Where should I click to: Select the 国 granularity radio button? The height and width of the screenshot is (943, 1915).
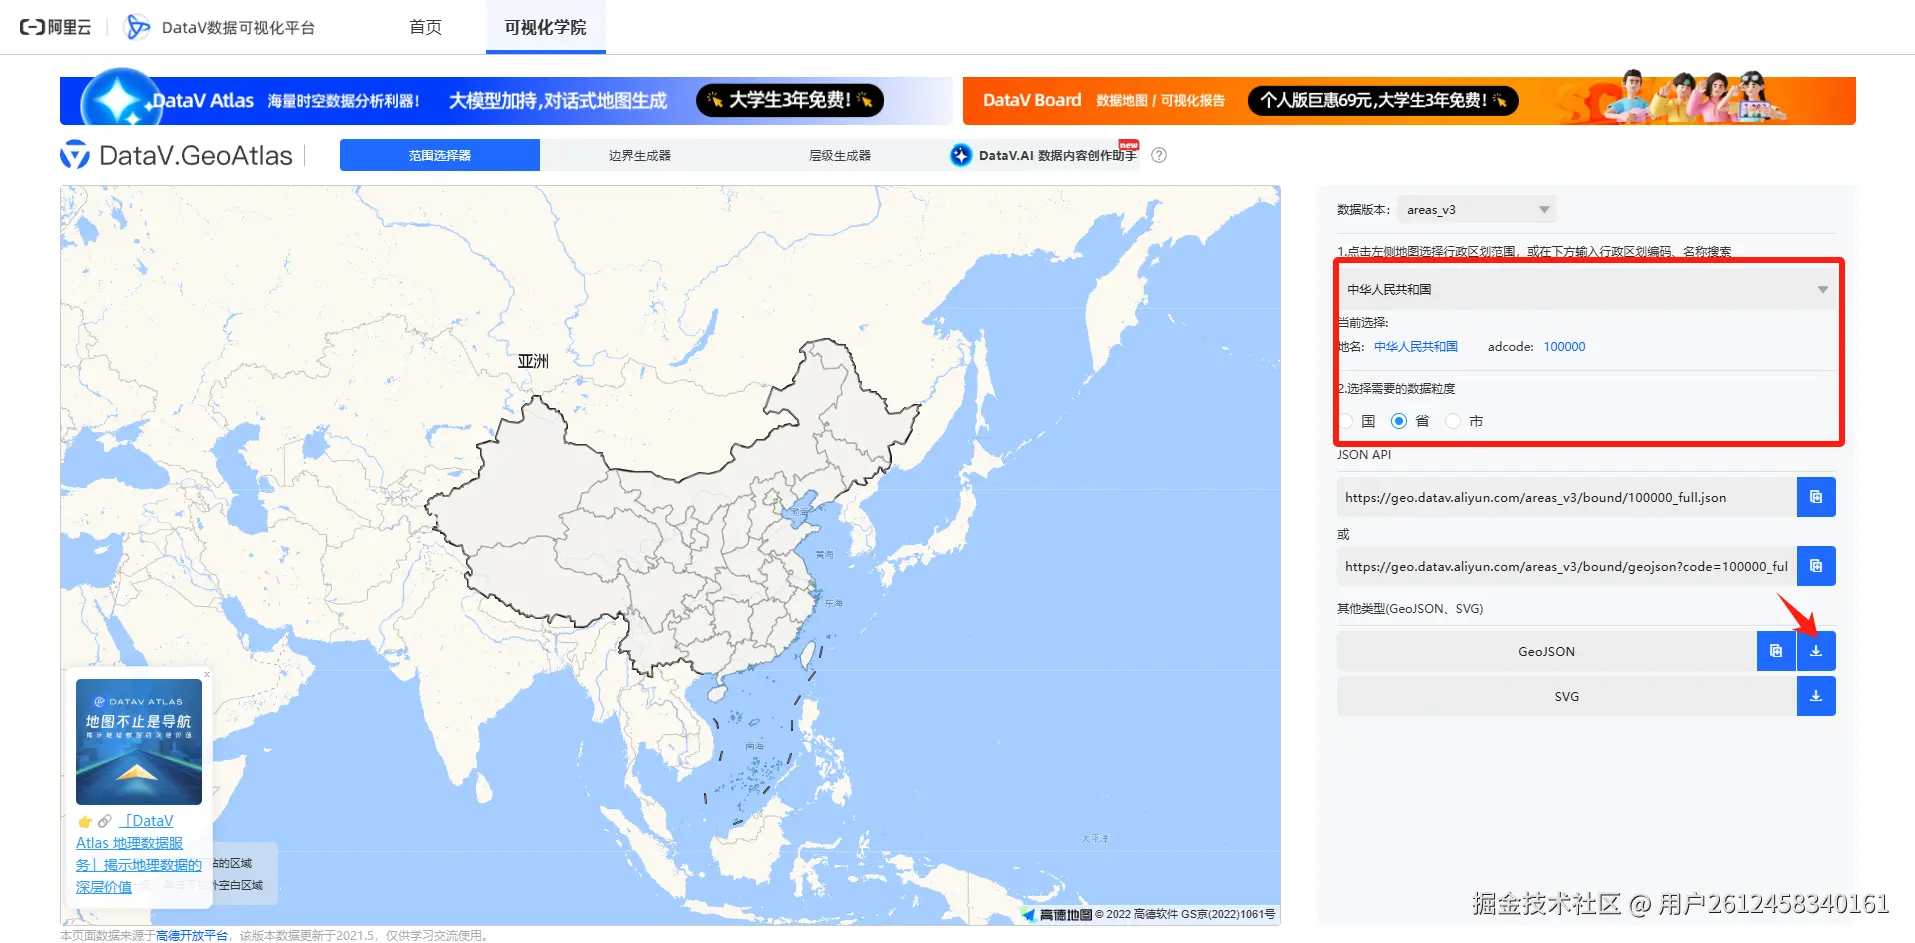1346,421
